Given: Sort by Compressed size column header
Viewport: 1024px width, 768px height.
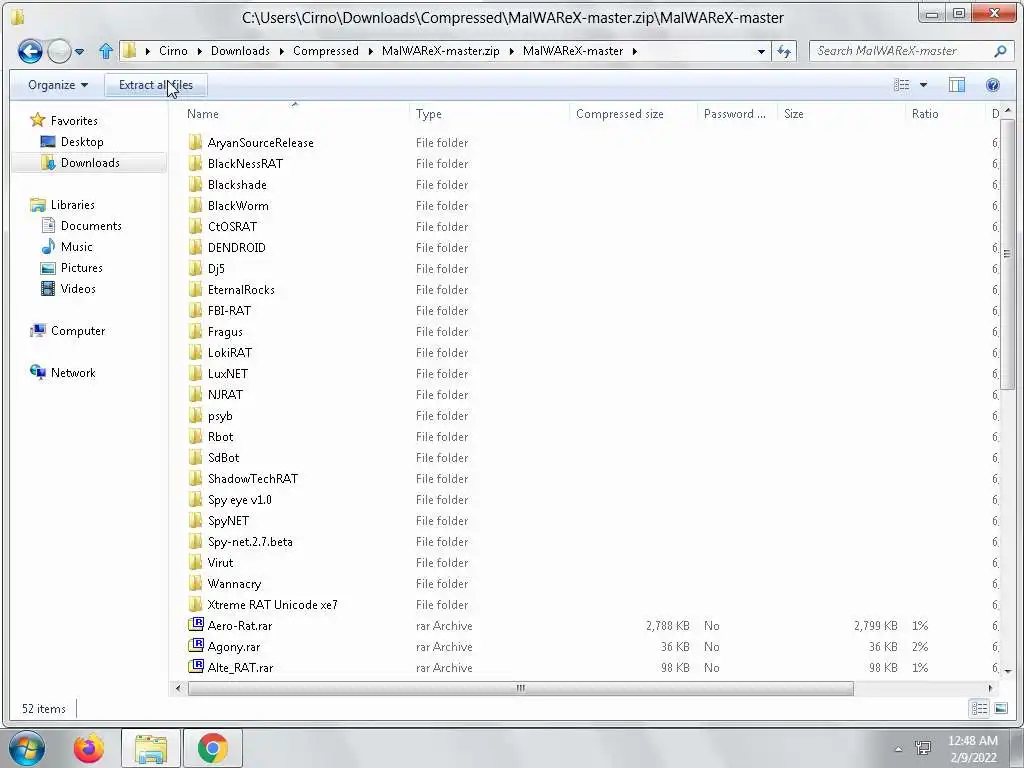Looking at the screenshot, I should tap(620, 114).
